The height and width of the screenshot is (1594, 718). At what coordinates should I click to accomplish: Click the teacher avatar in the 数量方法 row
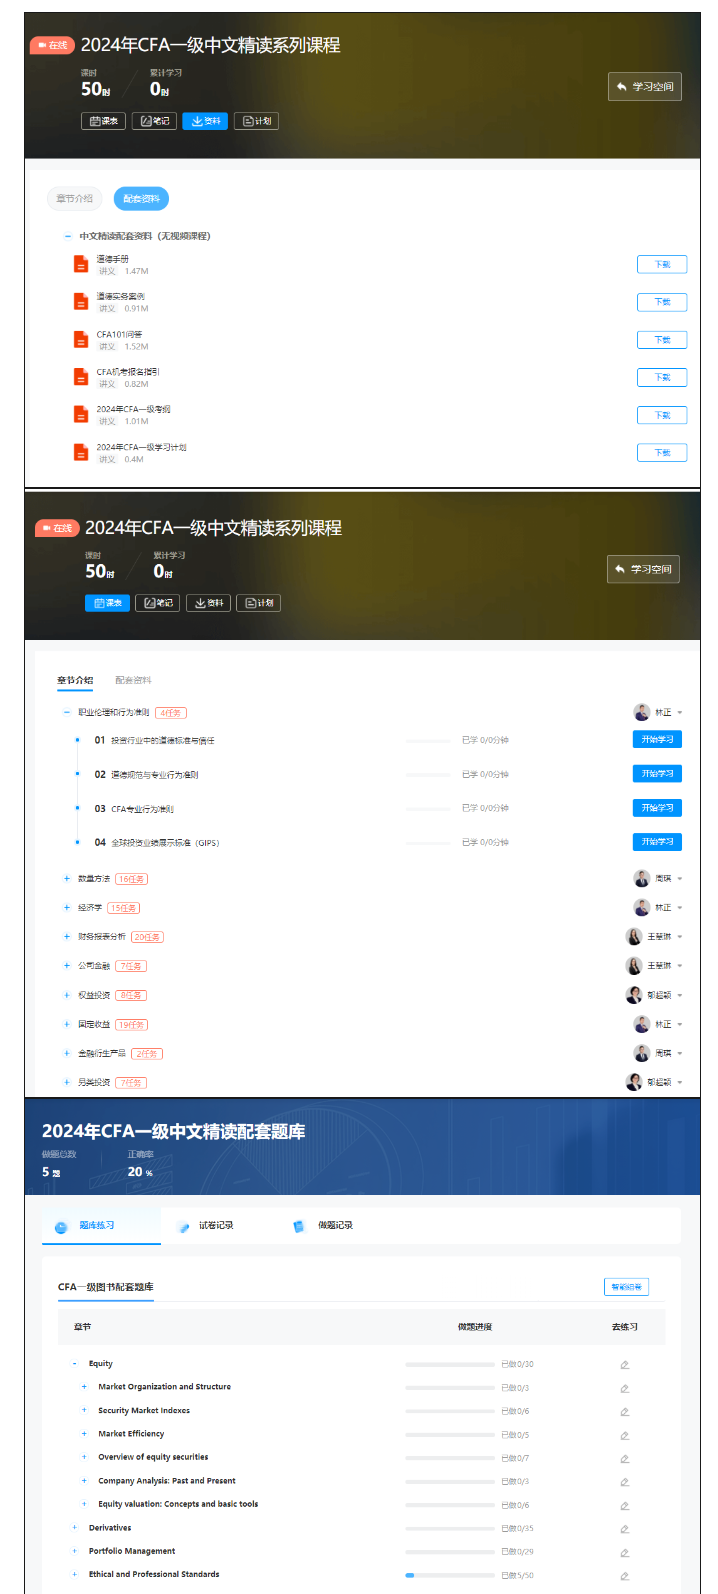(642, 879)
